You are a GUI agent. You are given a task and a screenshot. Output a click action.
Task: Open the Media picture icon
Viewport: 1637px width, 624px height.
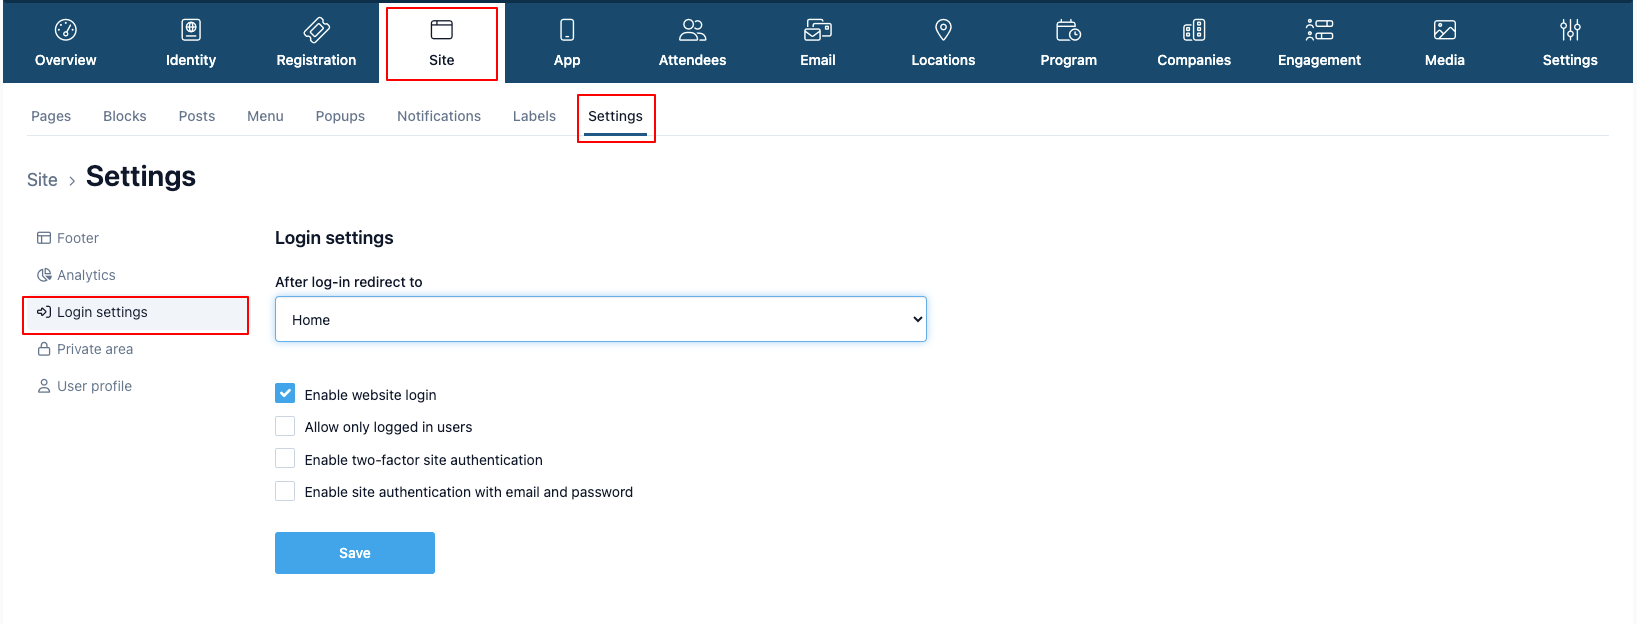click(x=1445, y=30)
